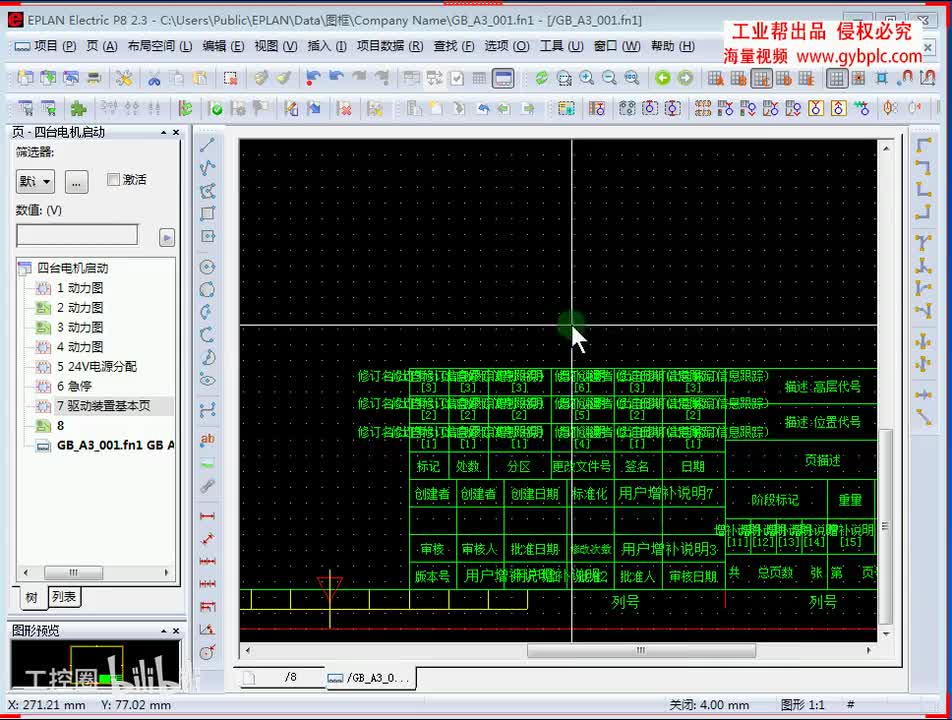Image resolution: width=952 pixels, height=720 pixels.
Task: Click the '...' filter settings button
Action: (x=76, y=181)
